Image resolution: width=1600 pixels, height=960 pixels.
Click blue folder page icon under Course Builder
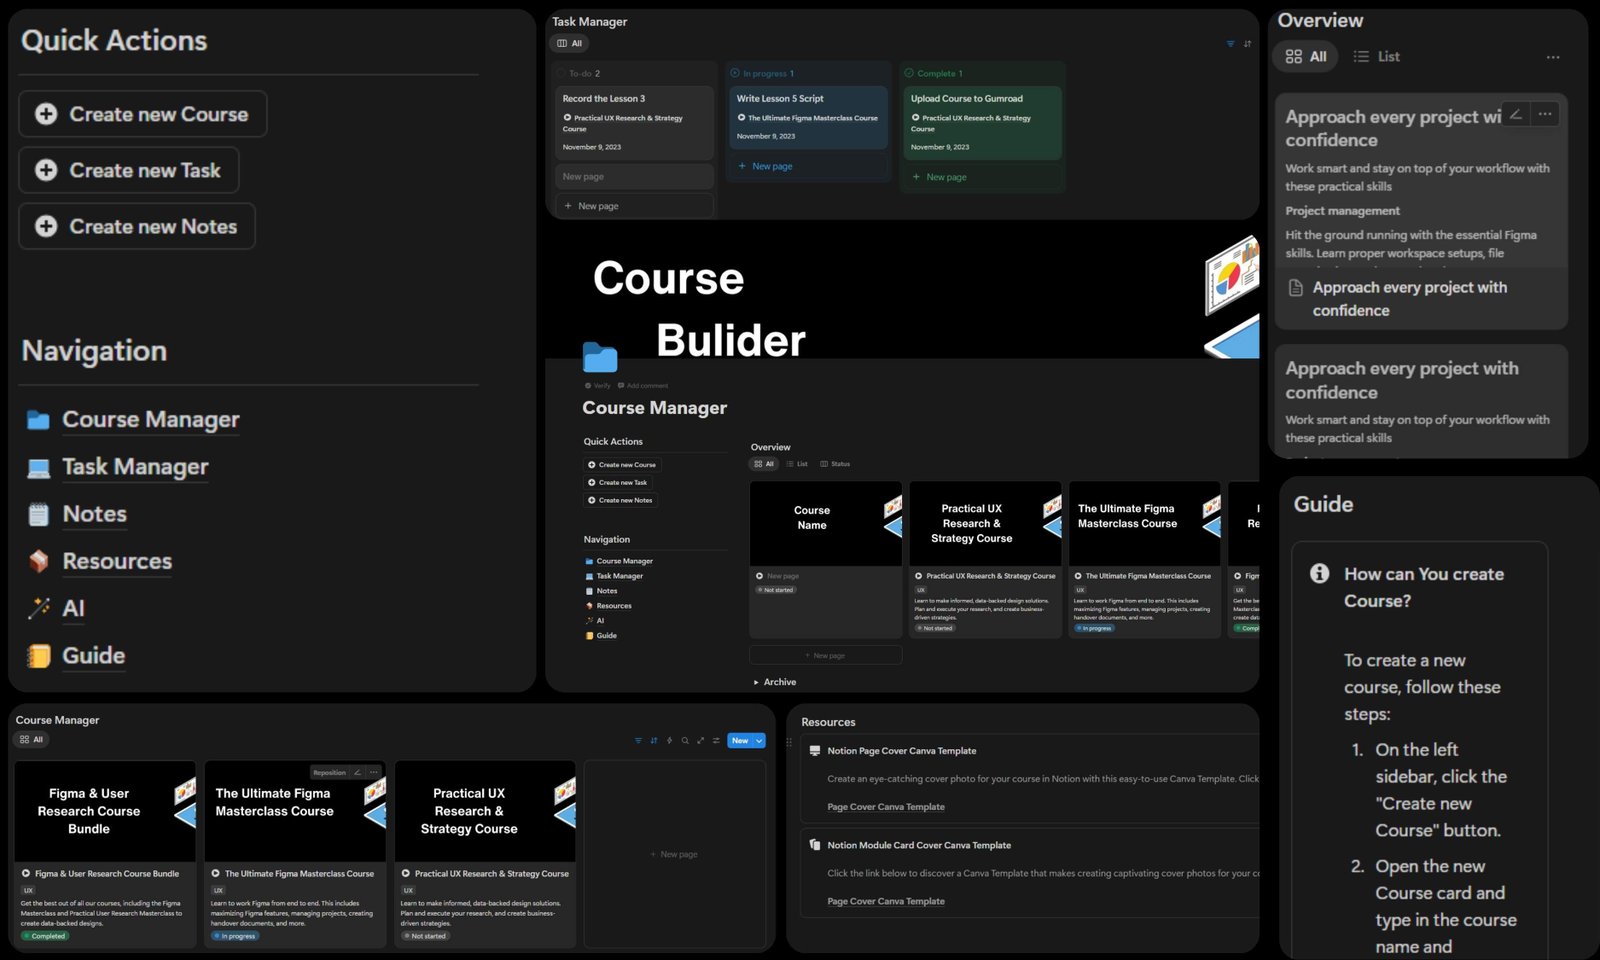(x=600, y=357)
